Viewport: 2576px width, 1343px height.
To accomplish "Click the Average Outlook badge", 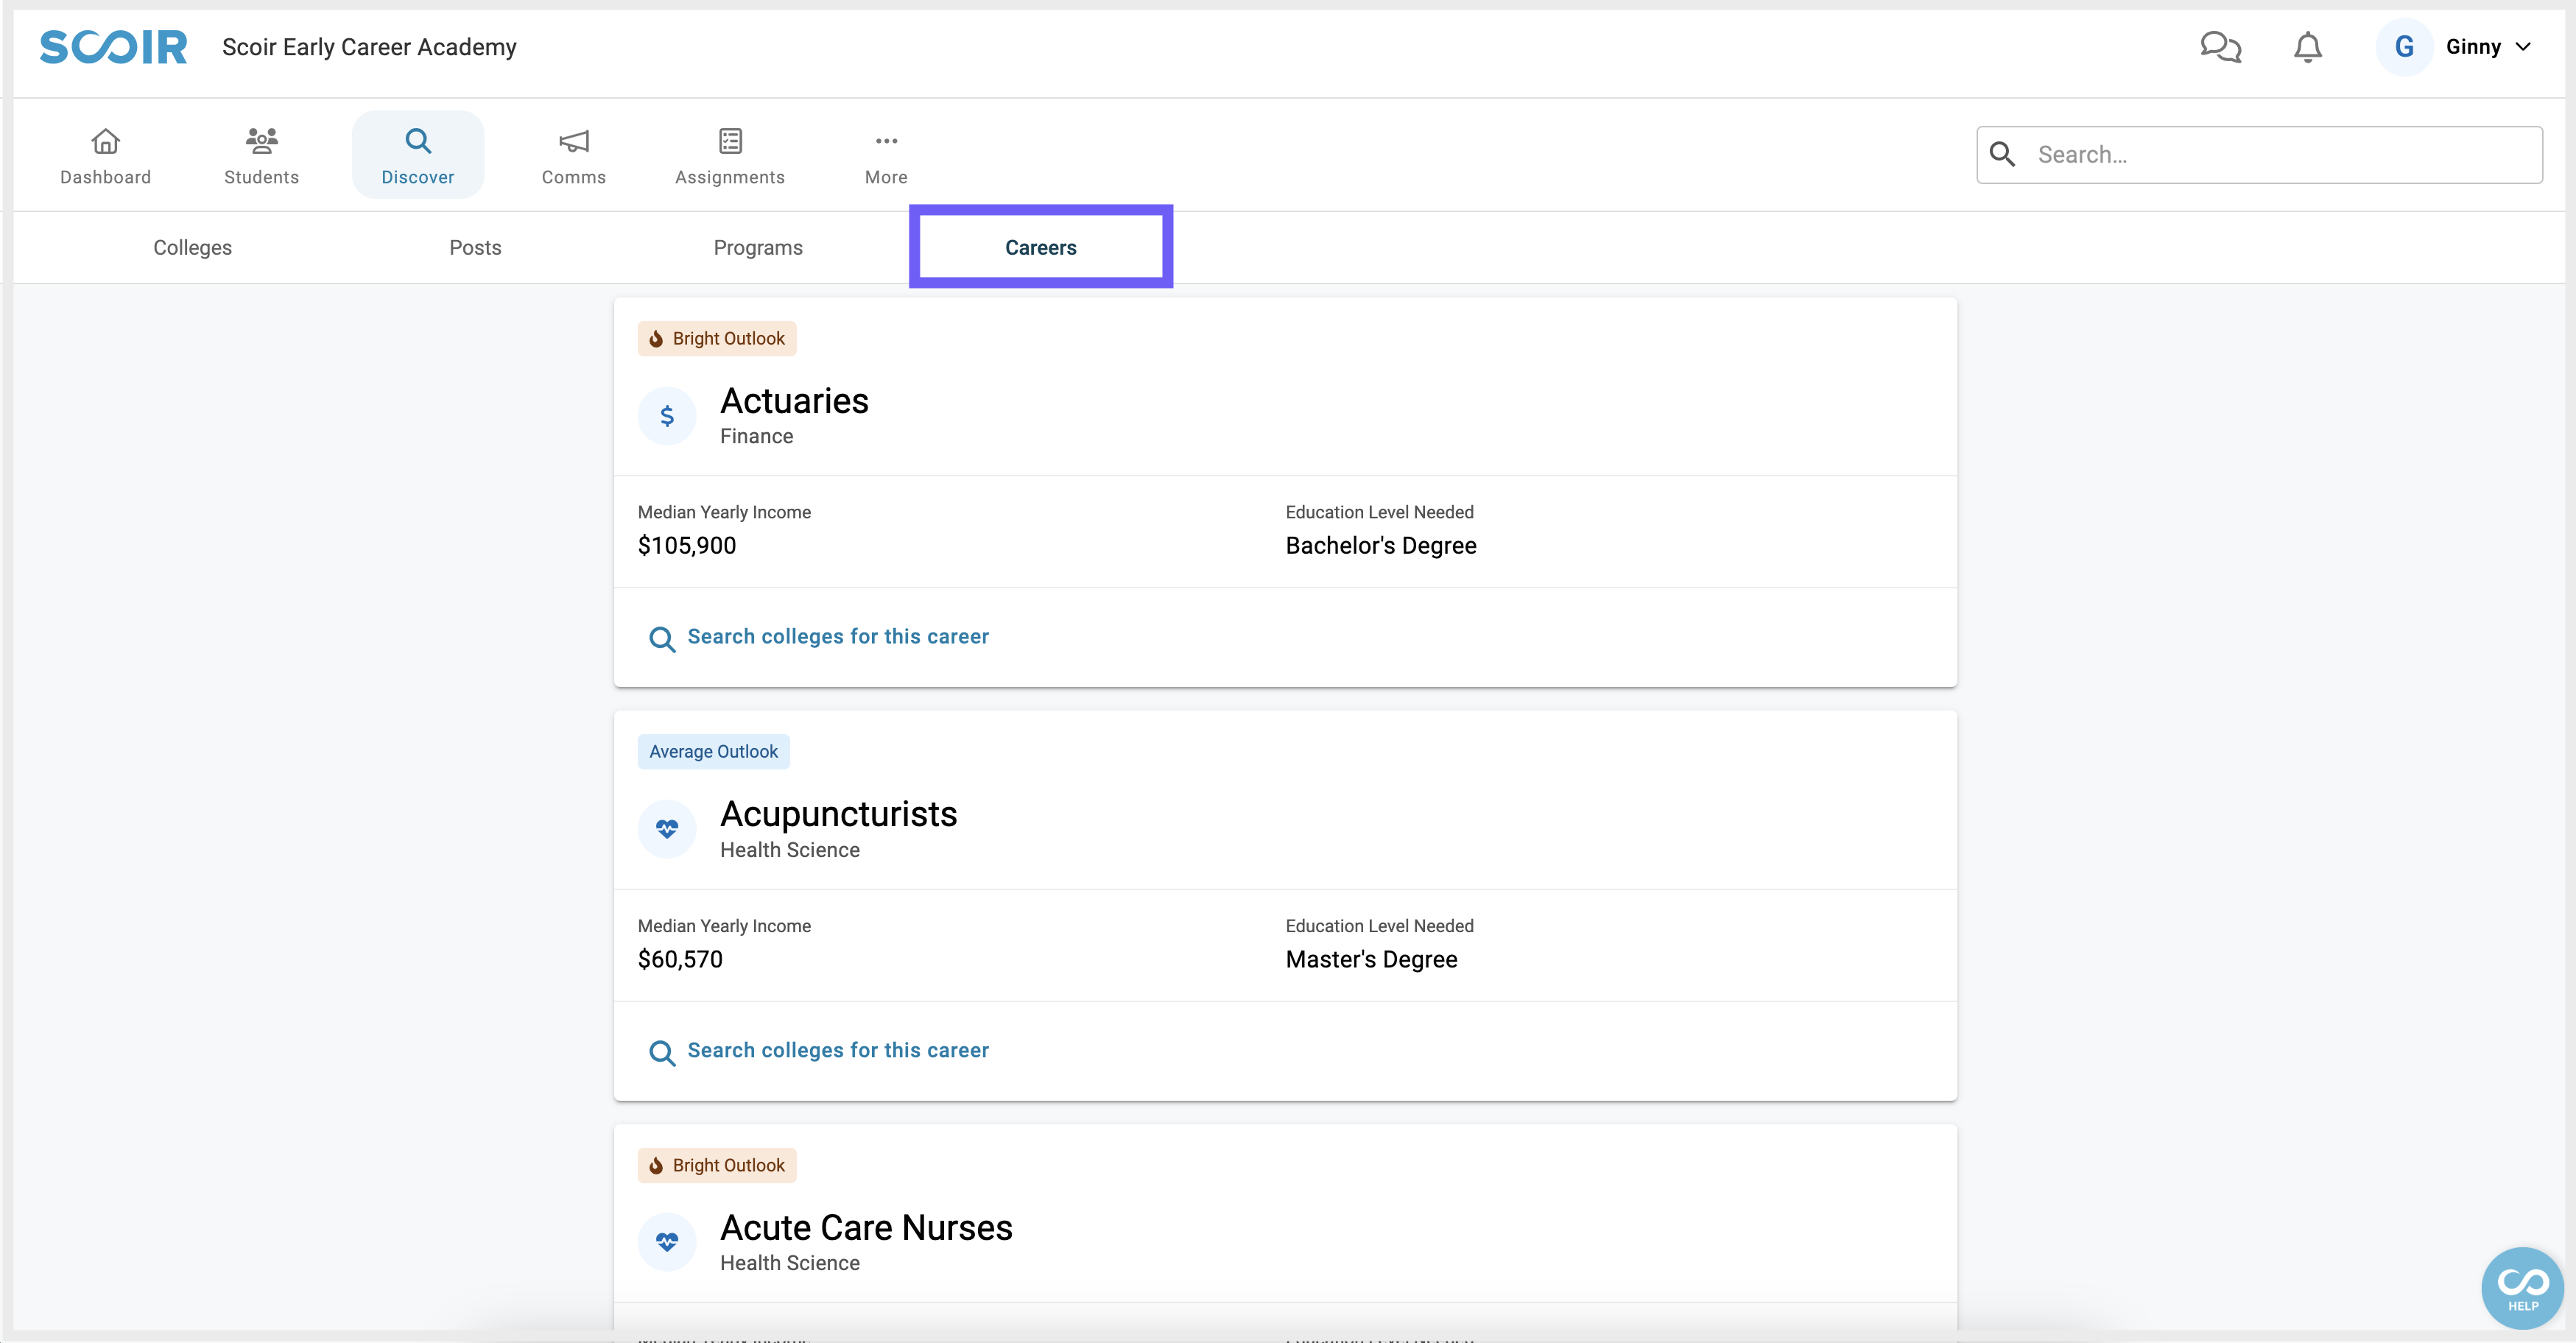I will (714, 752).
